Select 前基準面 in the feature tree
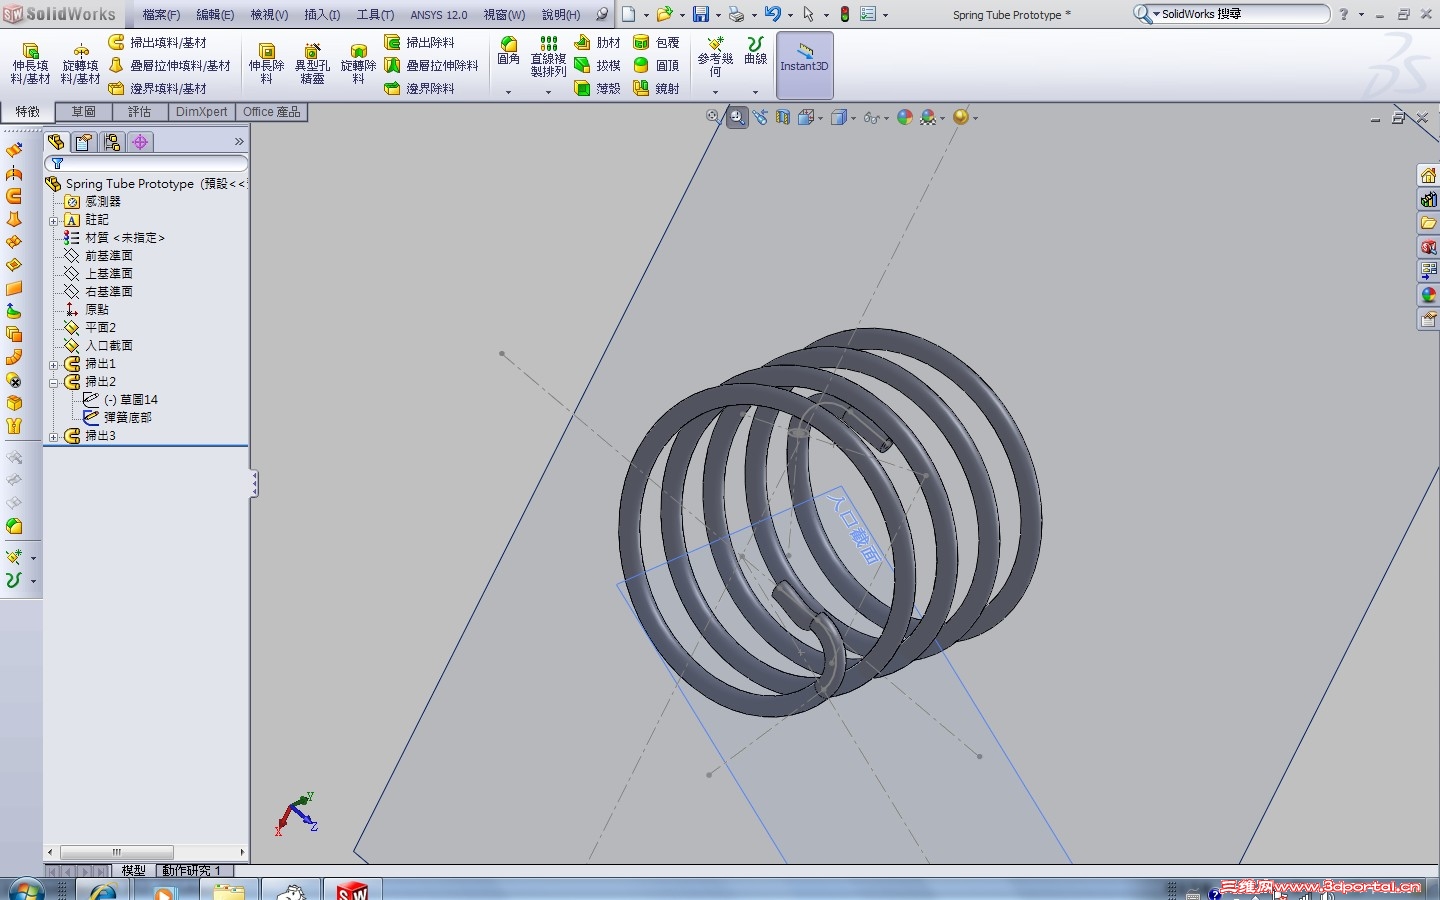The image size is (1440, 900). point(108,256)
